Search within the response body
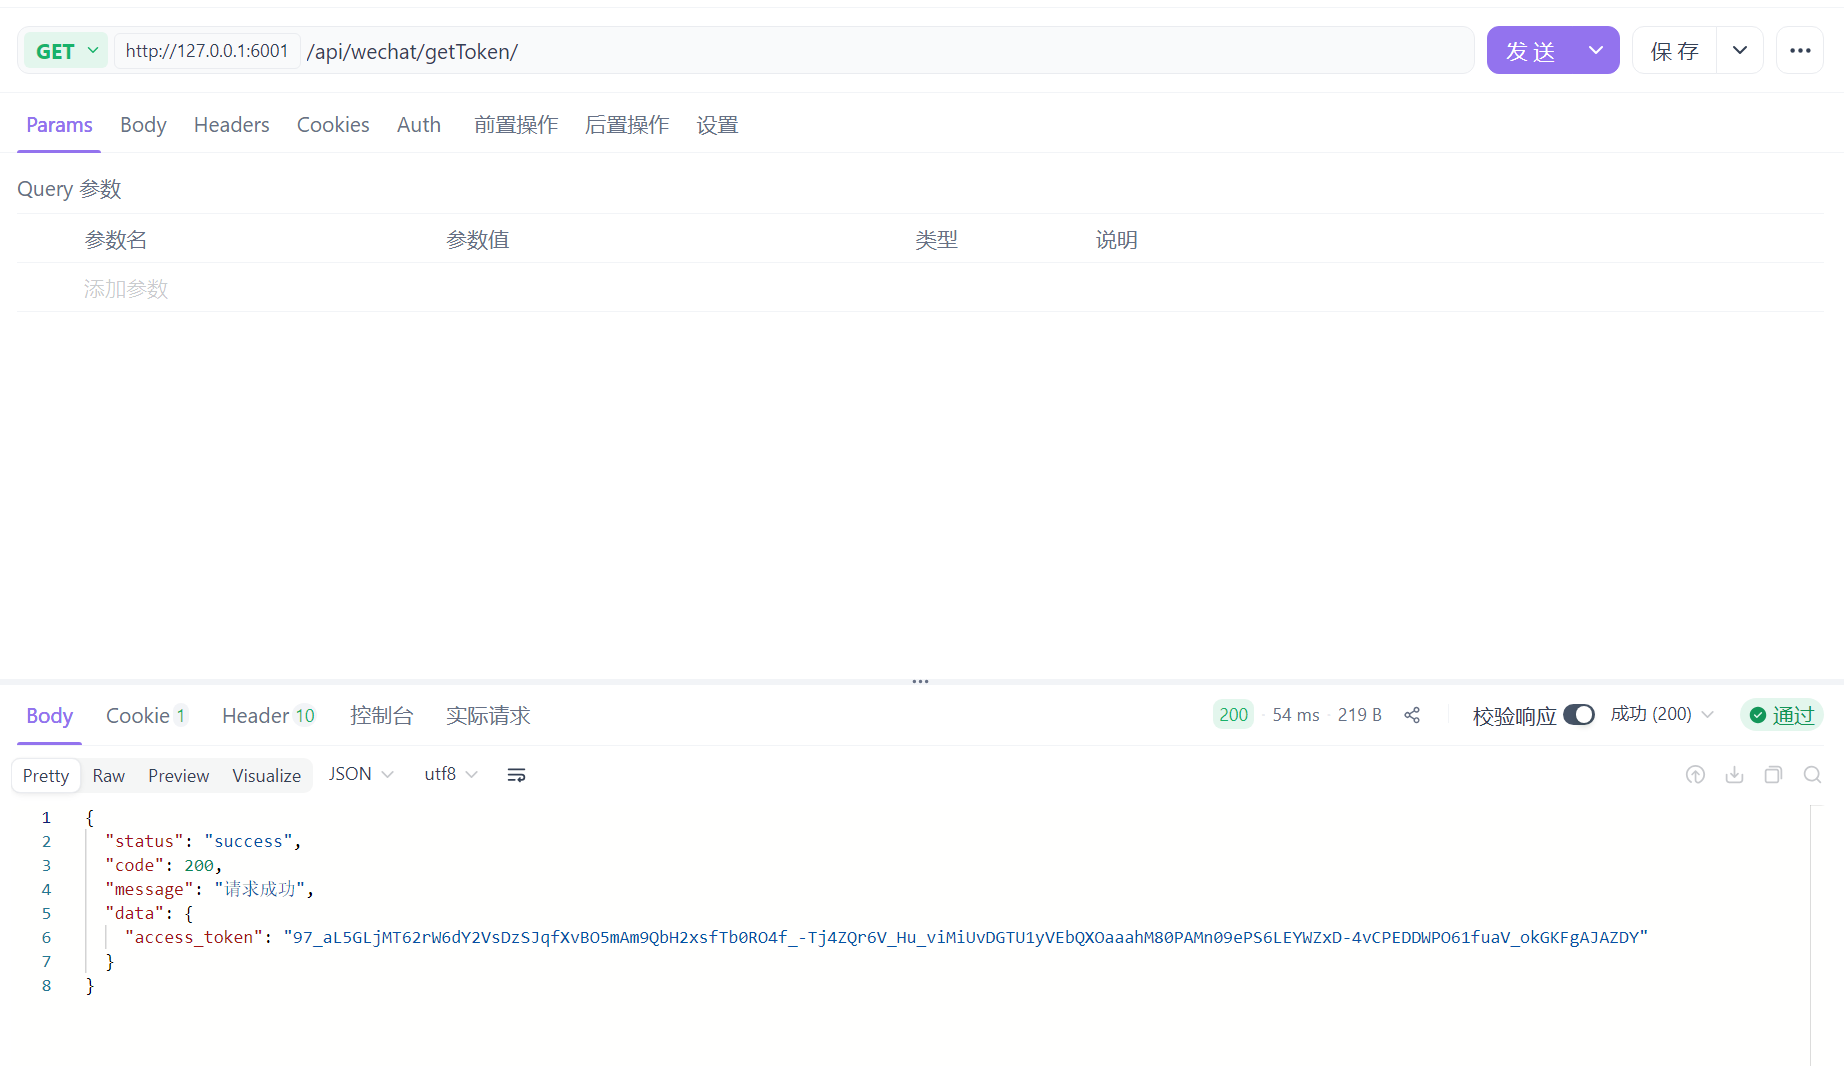This screenshot has width=1844, height=1066. (x=1812, y=774)
